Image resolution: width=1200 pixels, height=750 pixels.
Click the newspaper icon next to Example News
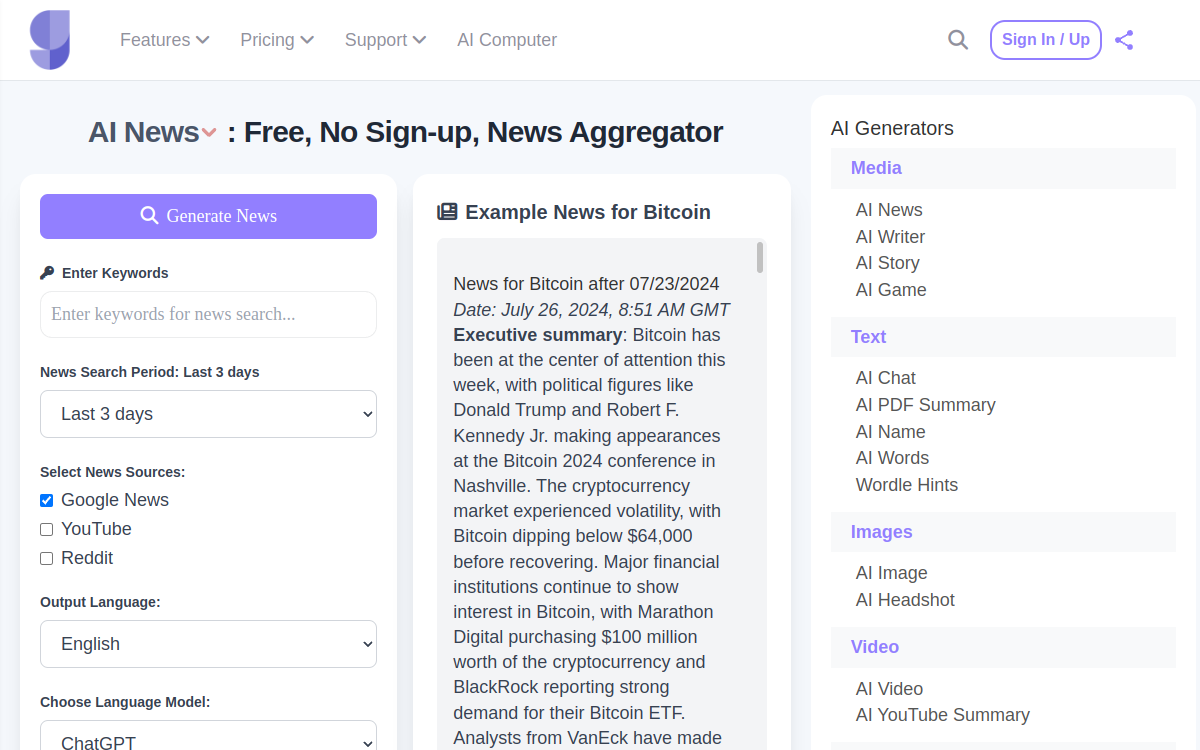click(x=447, y=212)
